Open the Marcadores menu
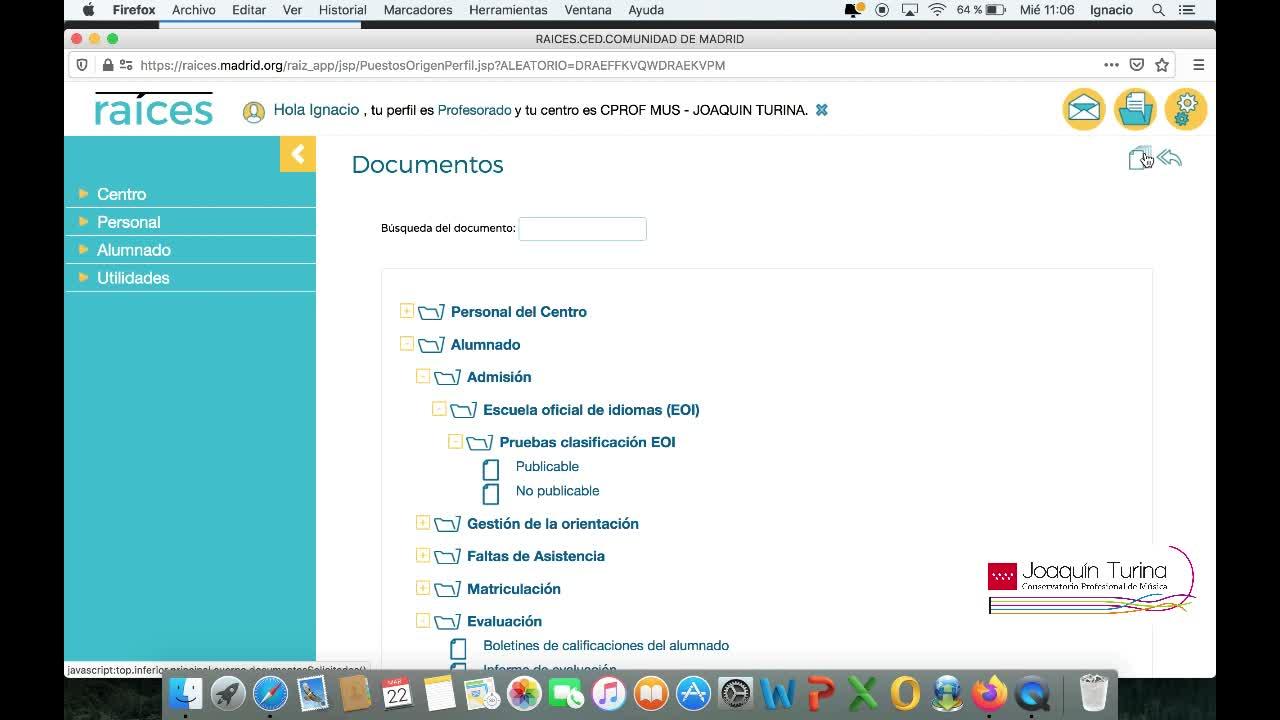Screen dimensions: 1280x720 [418, 10]
